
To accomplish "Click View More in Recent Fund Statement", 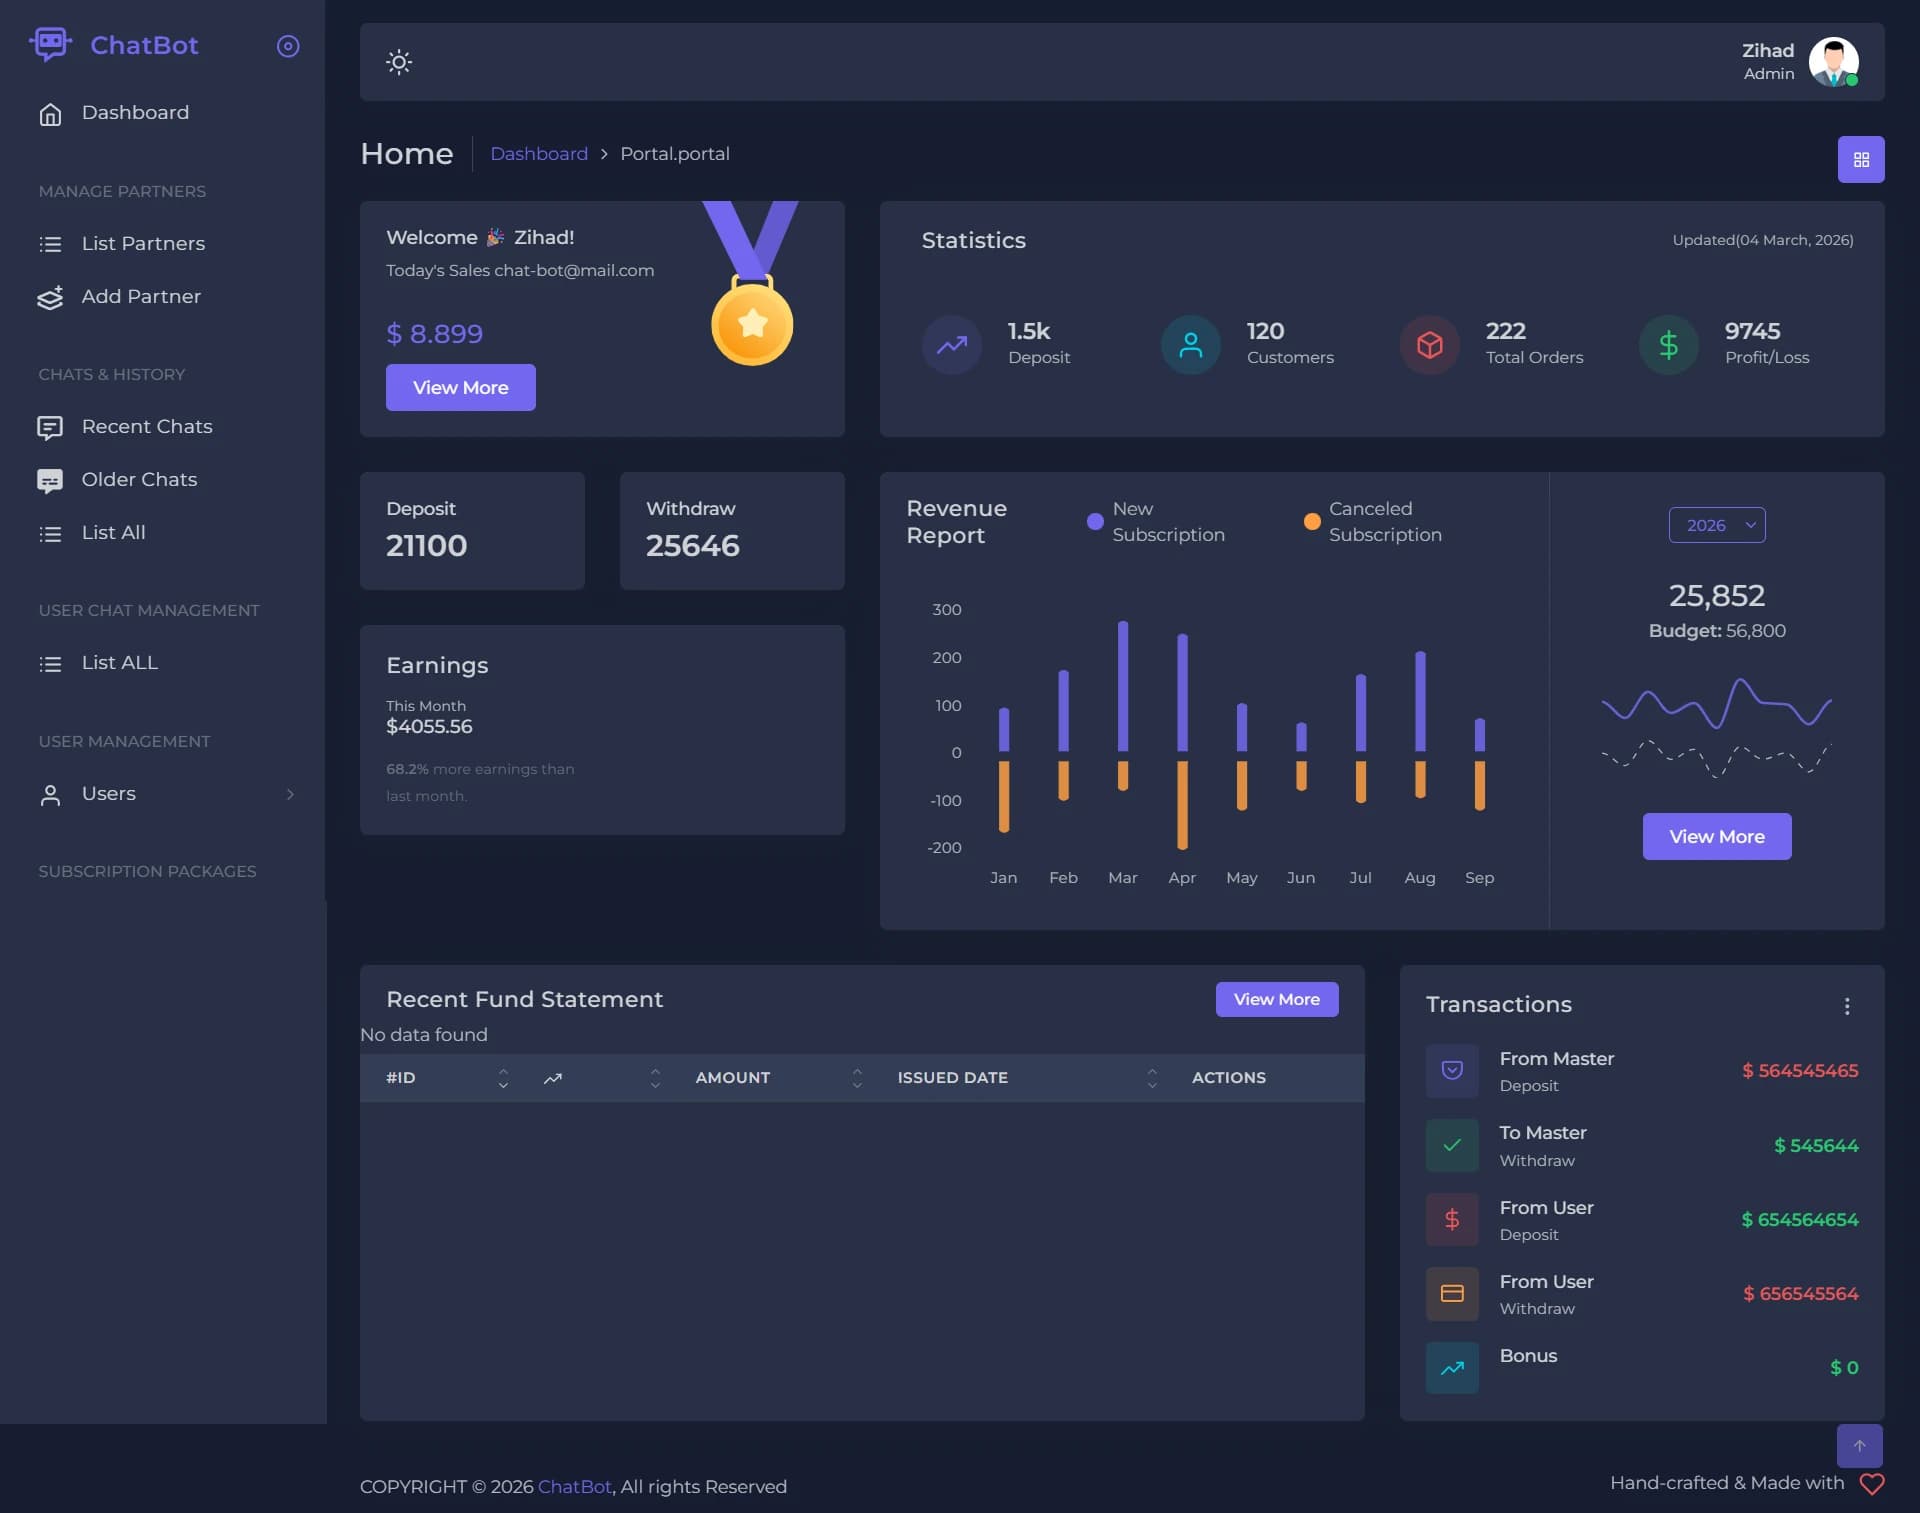I will 1277,999.
